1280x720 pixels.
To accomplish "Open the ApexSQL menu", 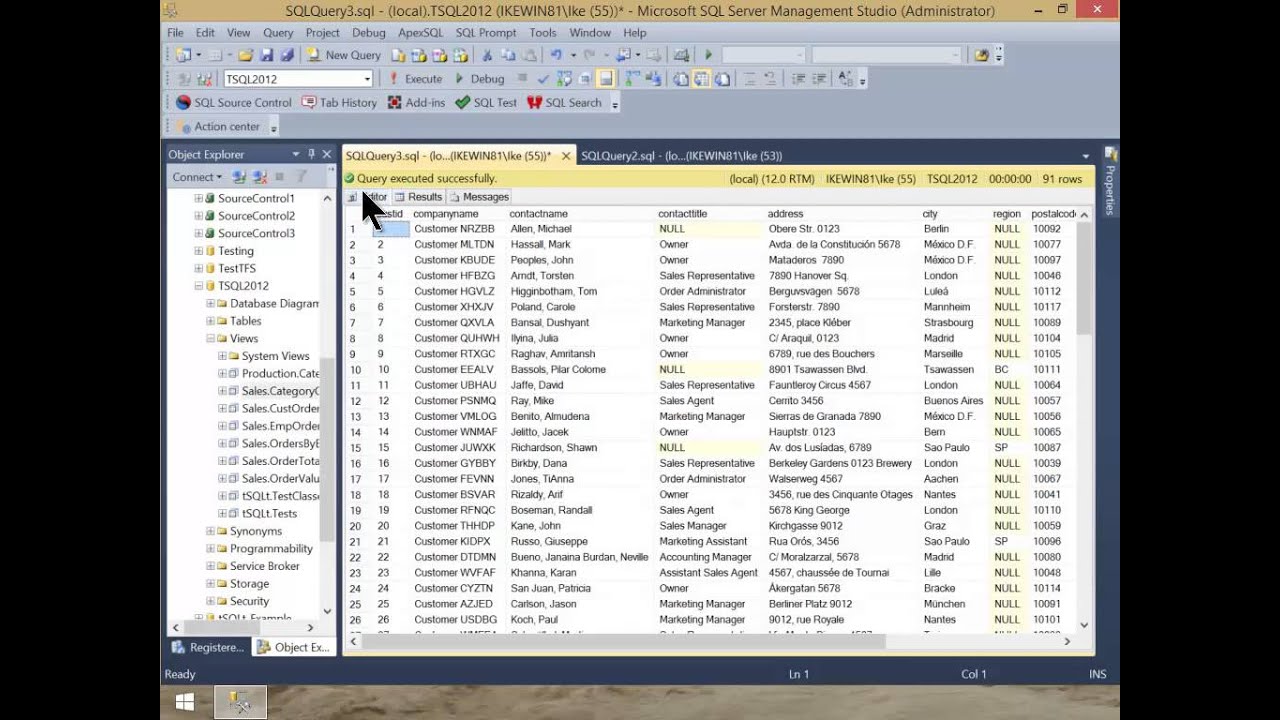I will click(420, 33).
